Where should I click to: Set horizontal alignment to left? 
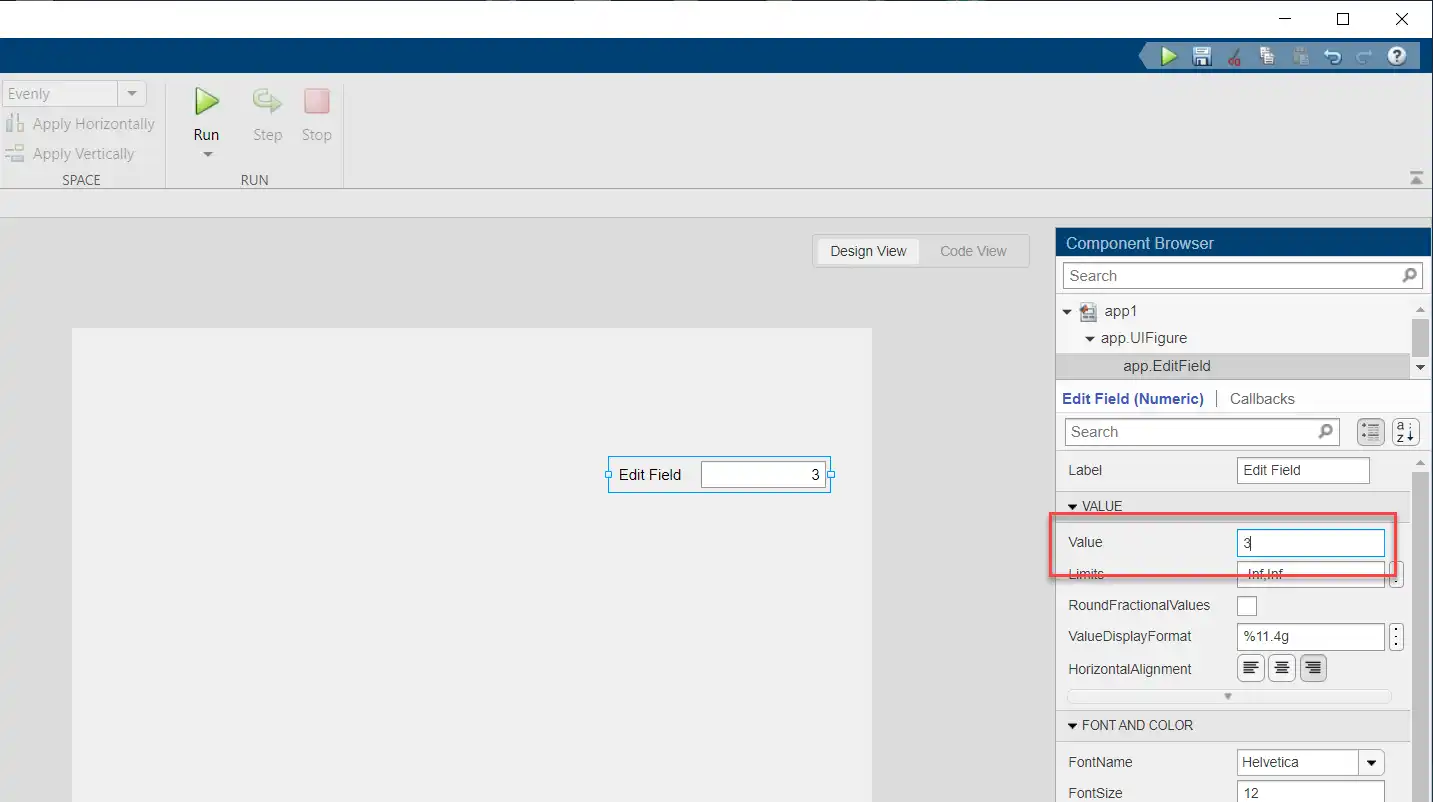click(1250, 668)
